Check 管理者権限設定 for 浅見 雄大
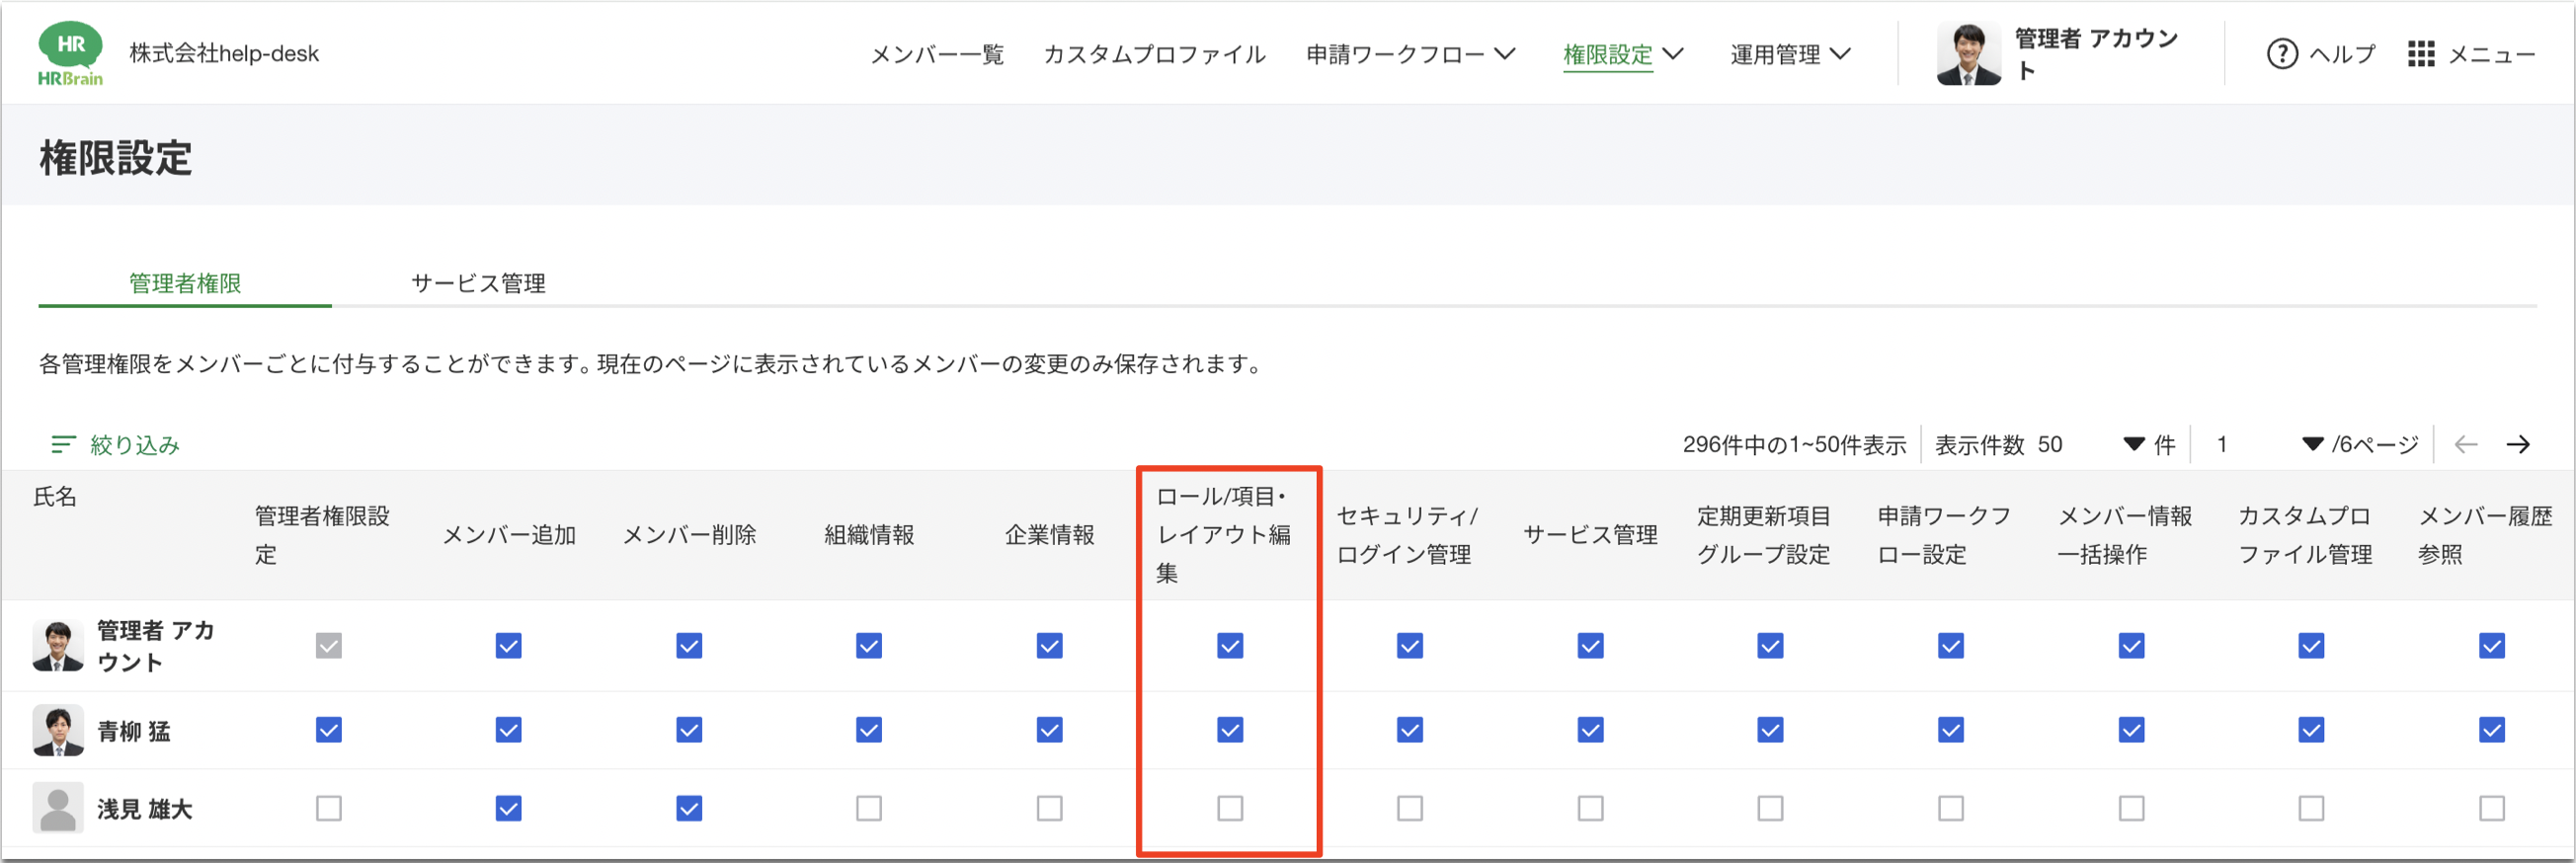The width and height of the screenshot is (2576, 863). 328,808
